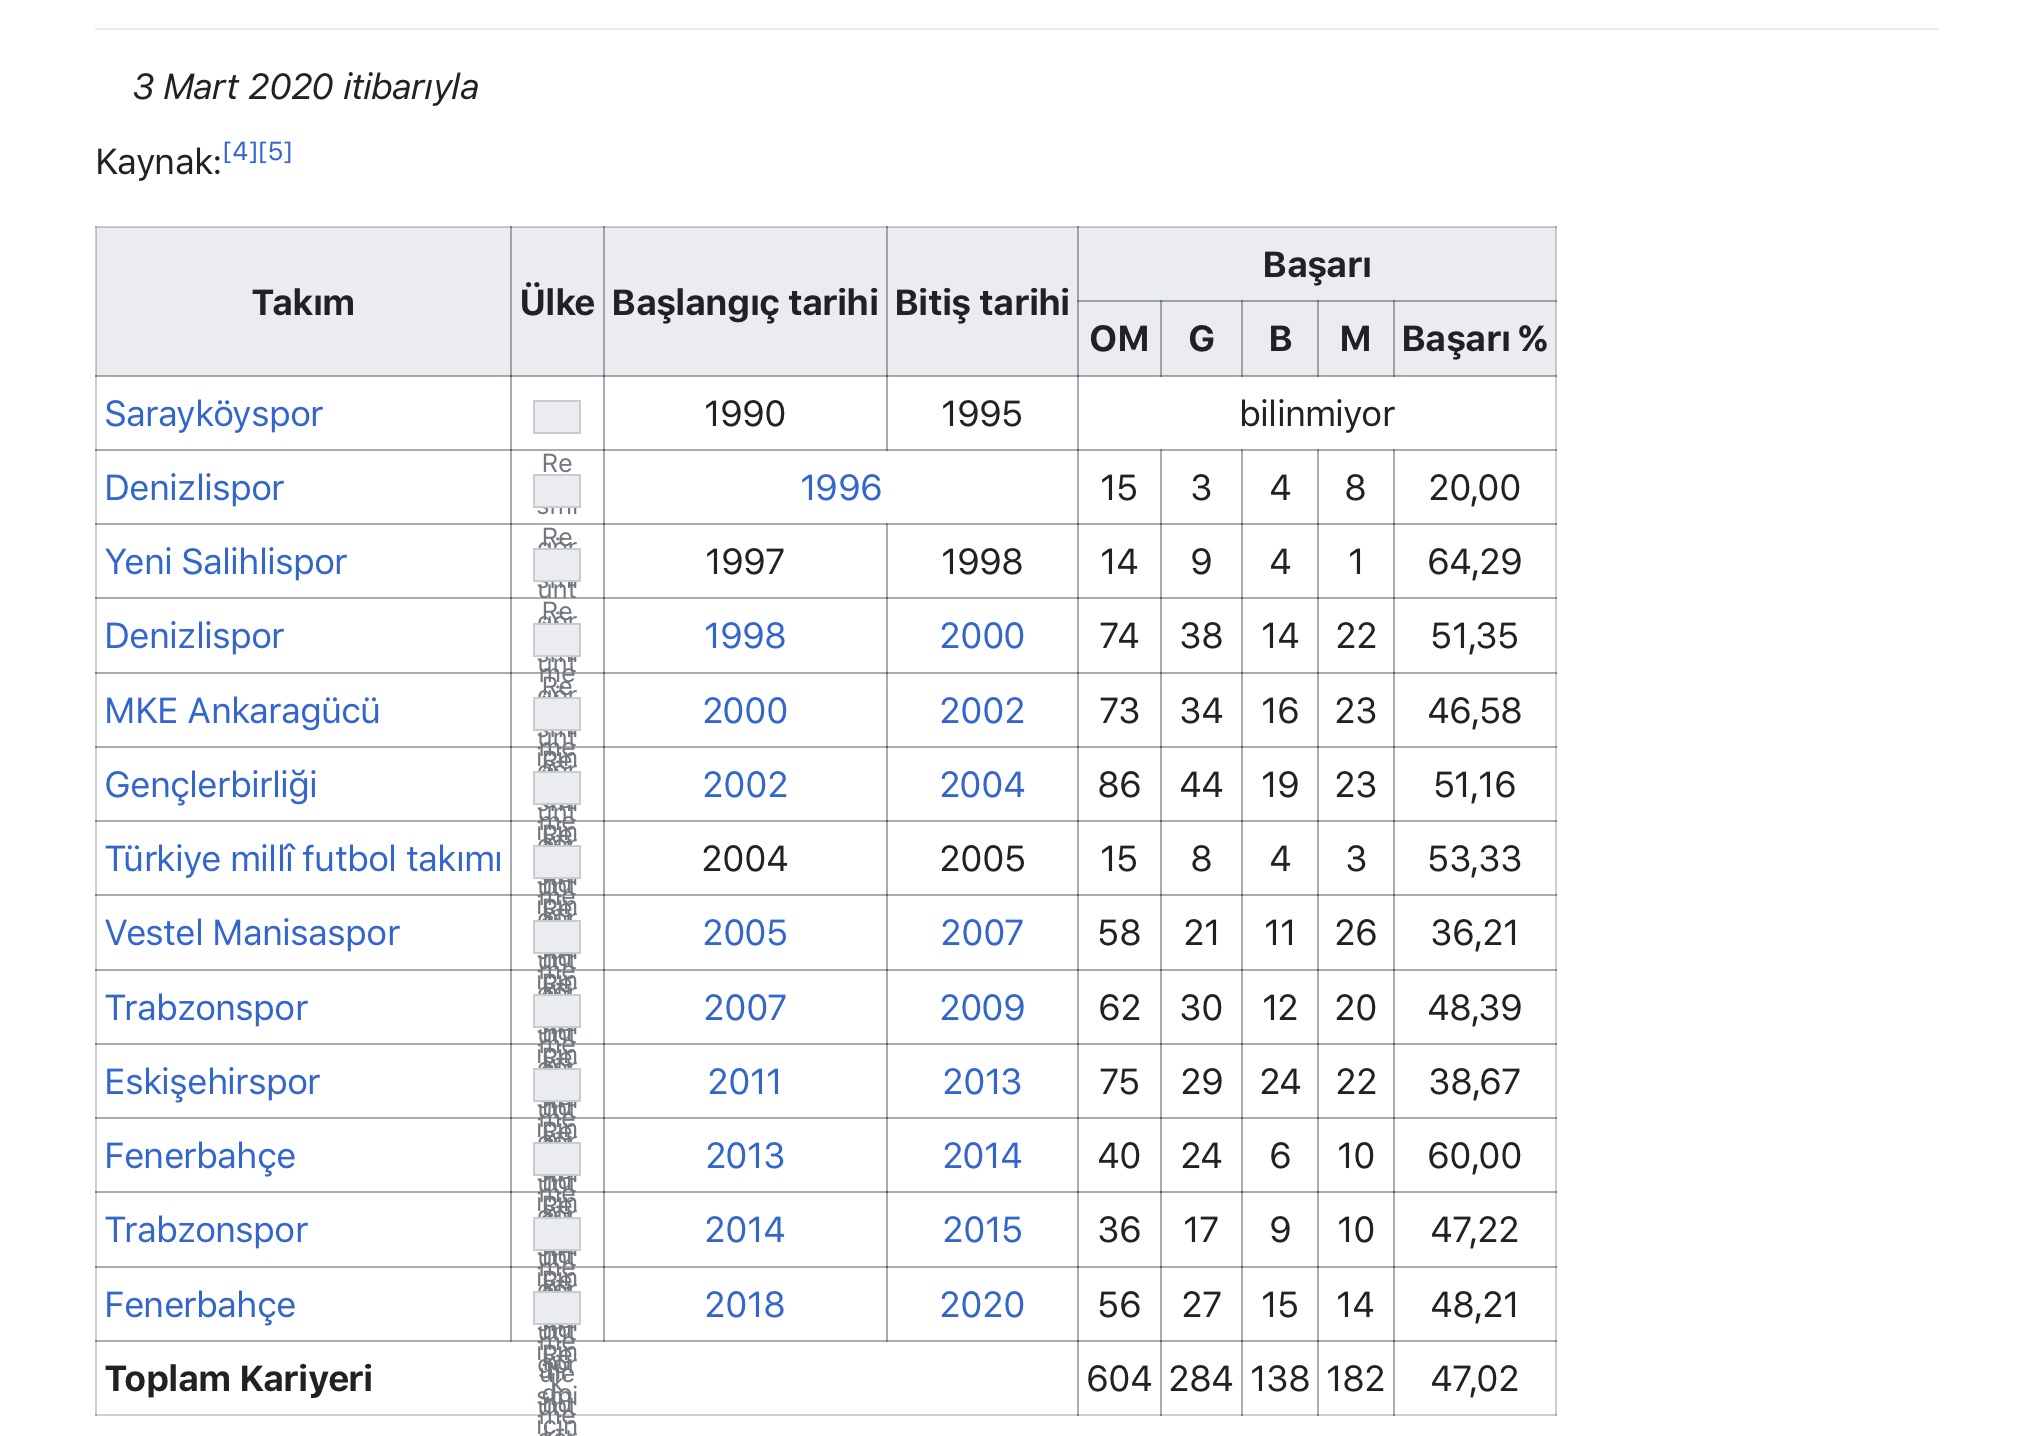
Task: Open the MKE Ankaragücü team link
Action: tap(242, 711)
